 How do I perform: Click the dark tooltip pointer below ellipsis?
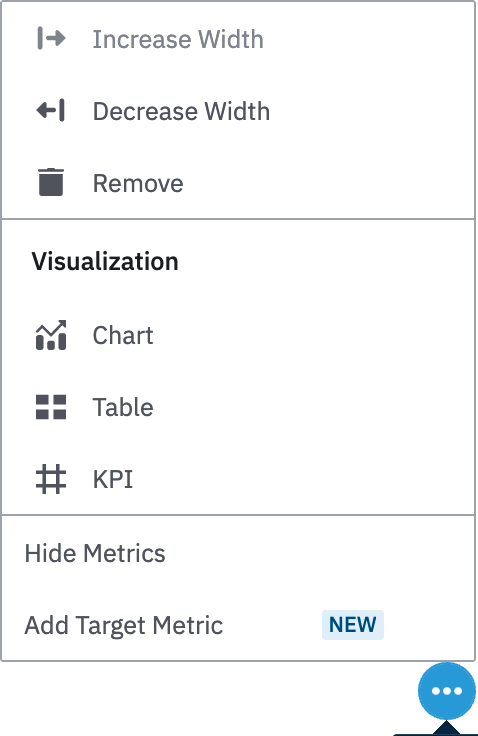[445, 728]
